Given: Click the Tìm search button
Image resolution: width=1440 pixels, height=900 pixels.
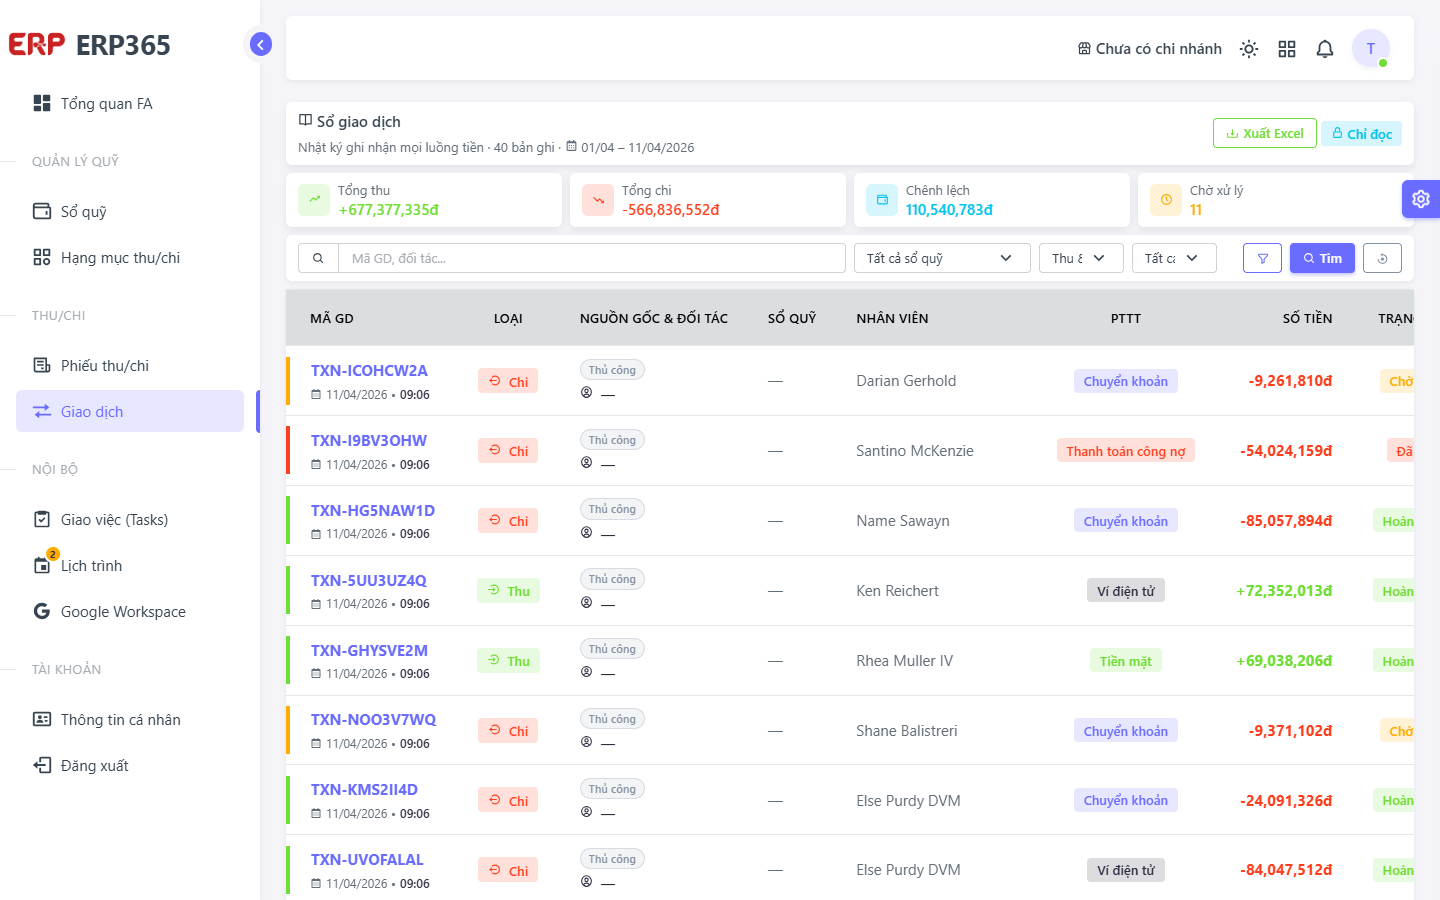Looking at the screenshot, I should (x=1322, y=258).
